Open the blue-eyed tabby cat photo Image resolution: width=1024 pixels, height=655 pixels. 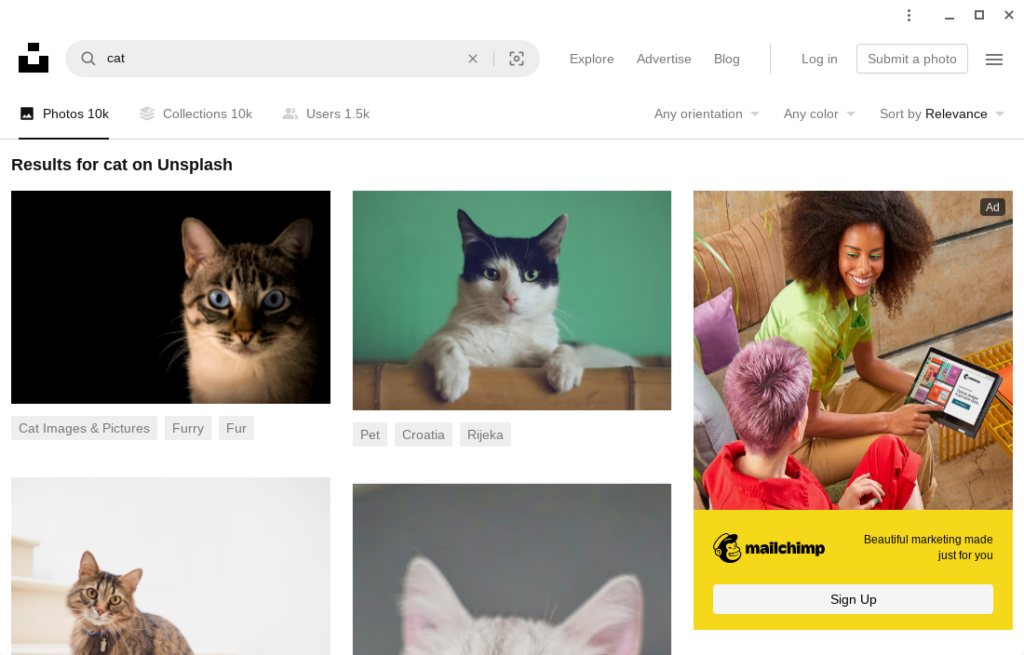coord(170,297)
